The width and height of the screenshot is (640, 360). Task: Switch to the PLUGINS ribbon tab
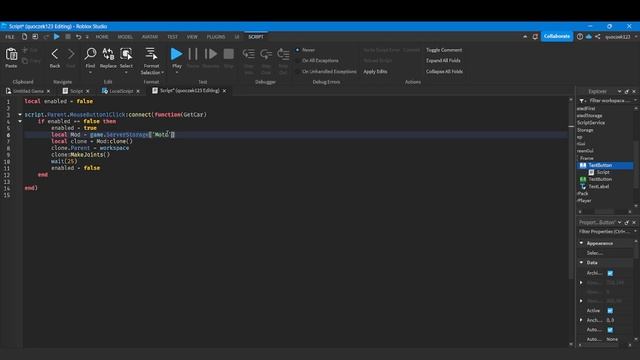[216, 37]
